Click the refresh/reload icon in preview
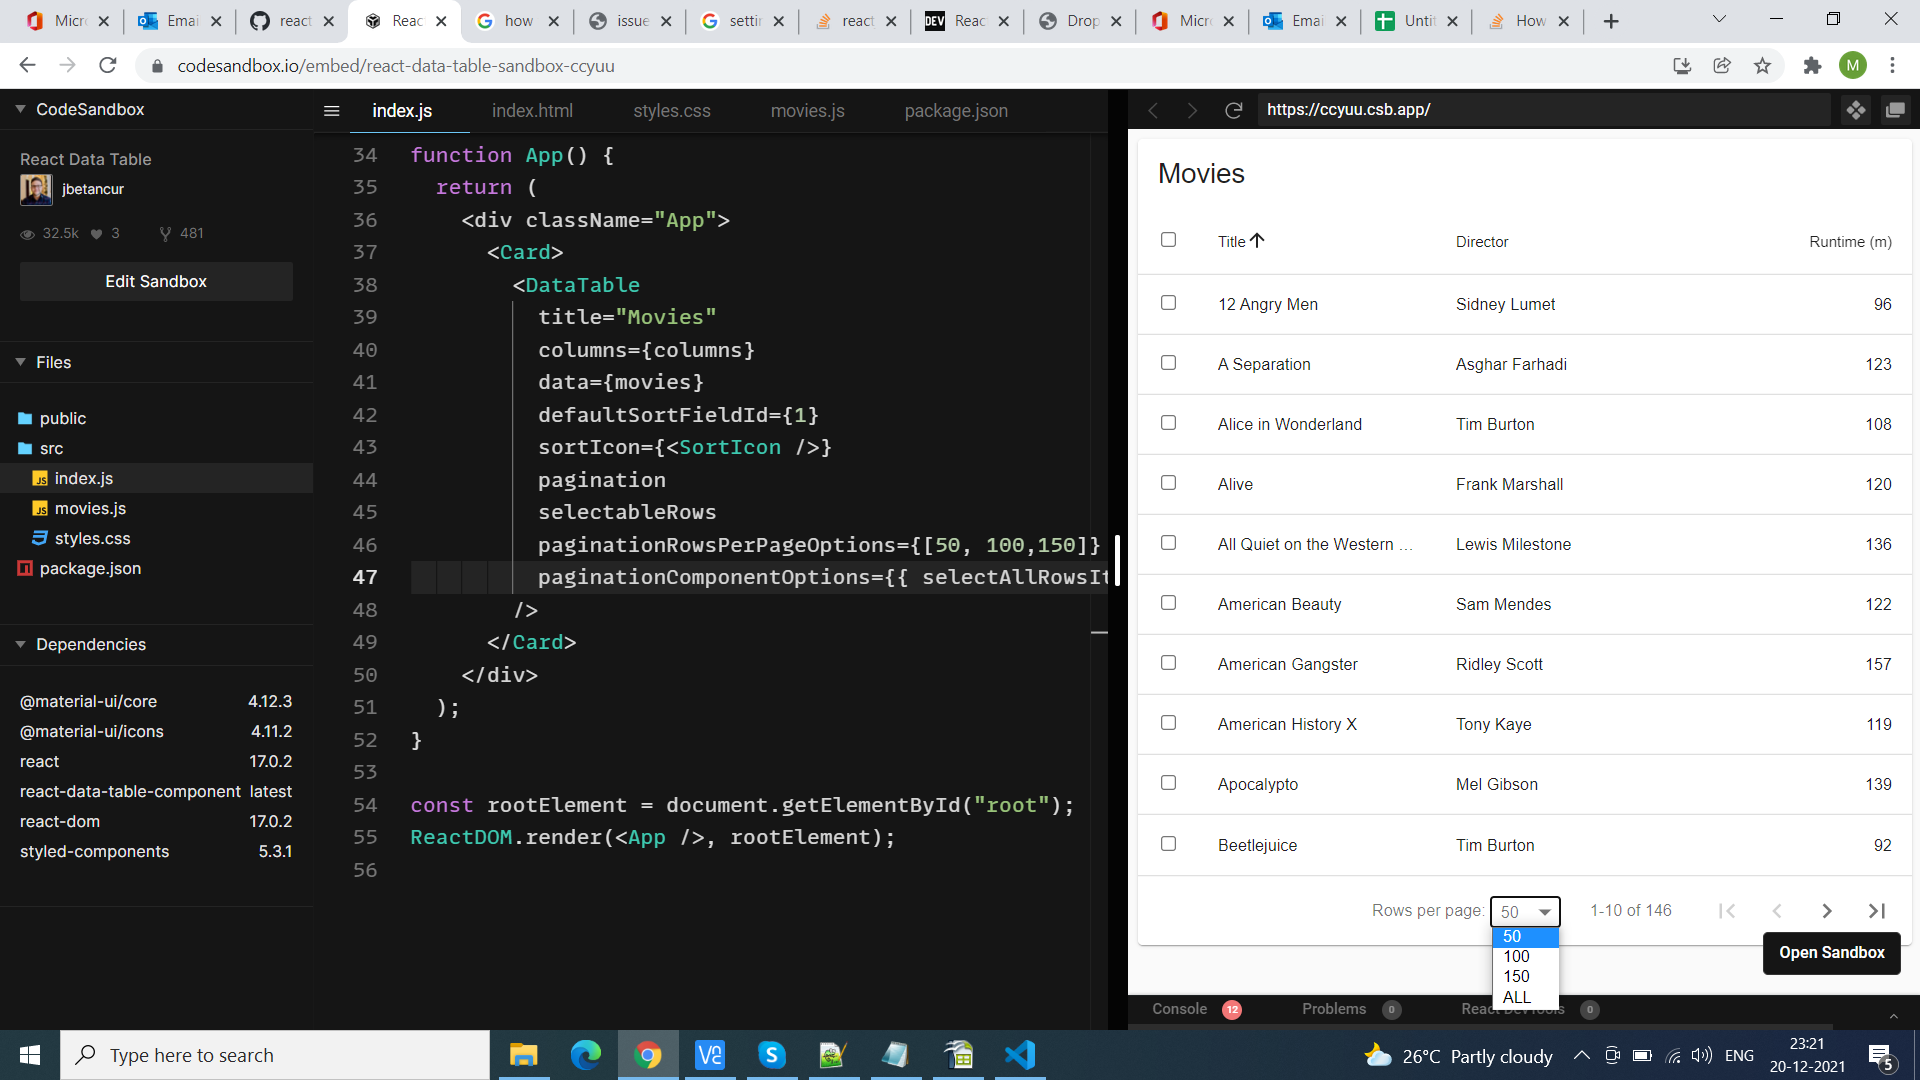The image size is (1920, 1080). [1233, 109]
